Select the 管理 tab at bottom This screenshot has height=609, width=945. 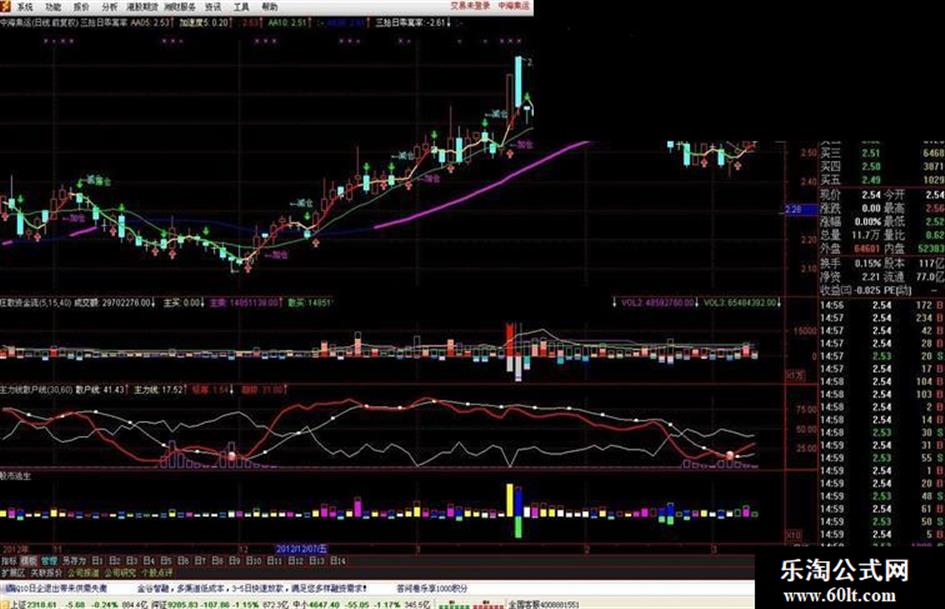(49, 561)
